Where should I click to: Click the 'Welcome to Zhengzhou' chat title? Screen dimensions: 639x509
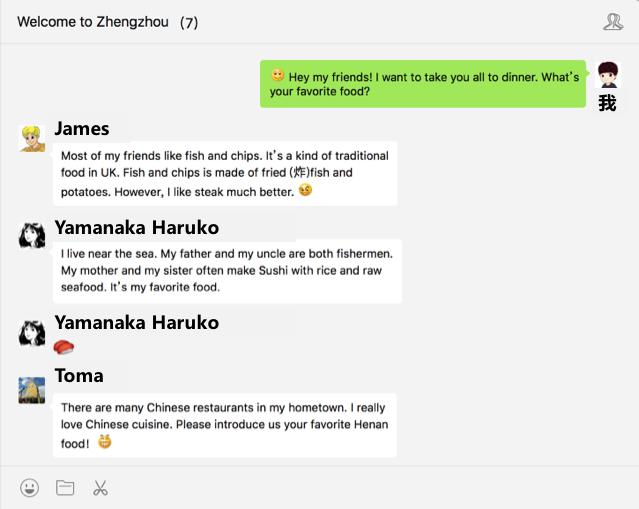click(93, 22)
